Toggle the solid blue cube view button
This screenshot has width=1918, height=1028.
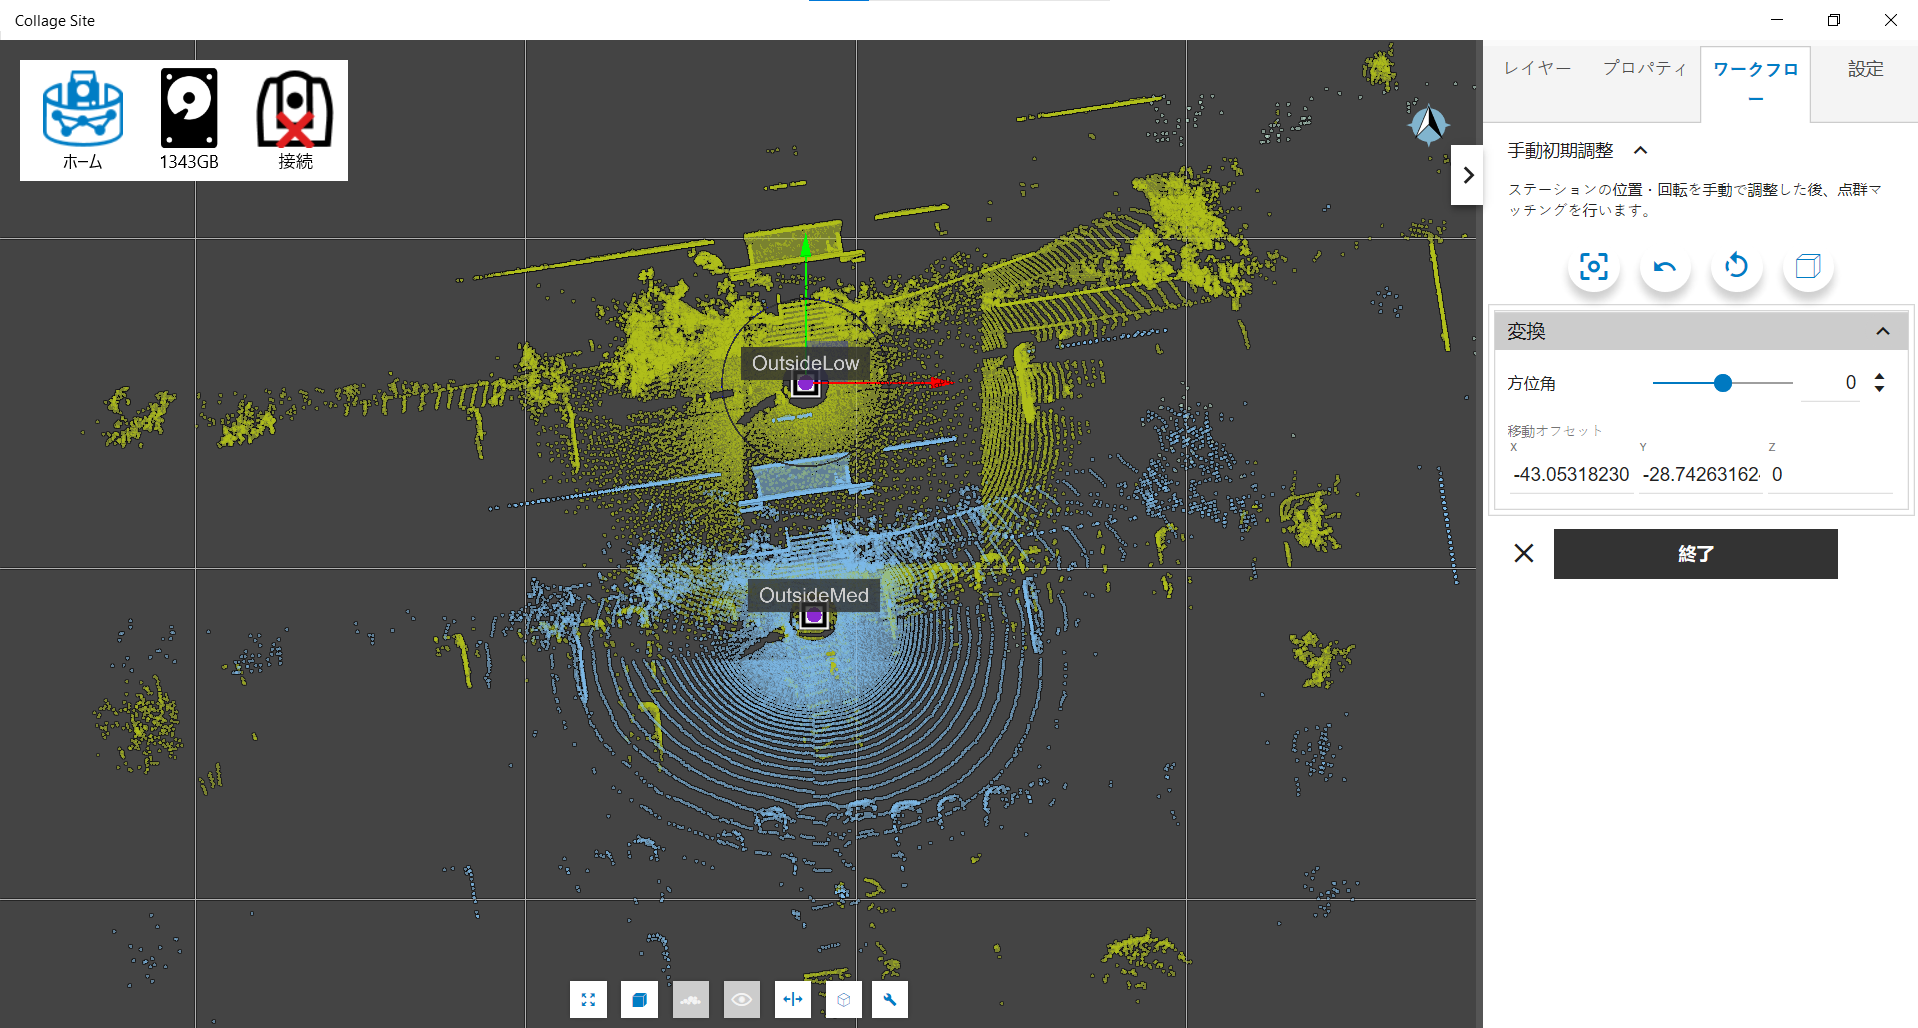[x=639, y=999]
